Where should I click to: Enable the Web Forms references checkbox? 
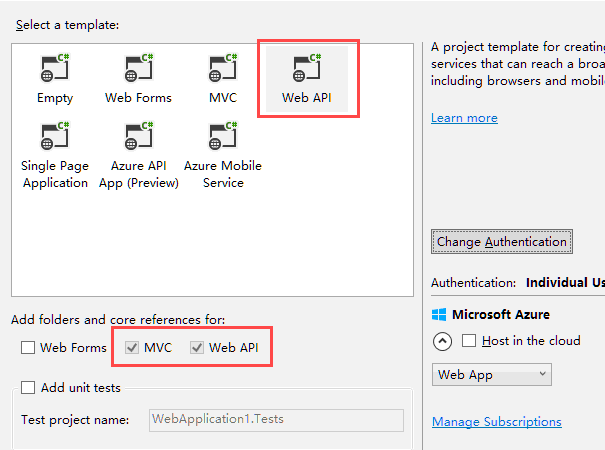click(28, 347)
